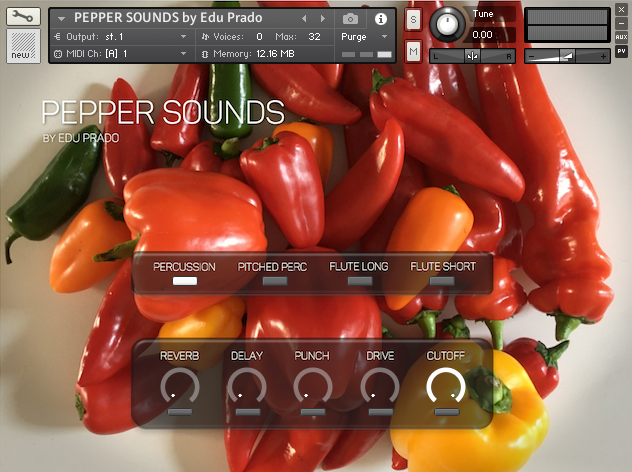Enable the Pitched Perc sound
The image size is (632, 472).
point(273,282)
